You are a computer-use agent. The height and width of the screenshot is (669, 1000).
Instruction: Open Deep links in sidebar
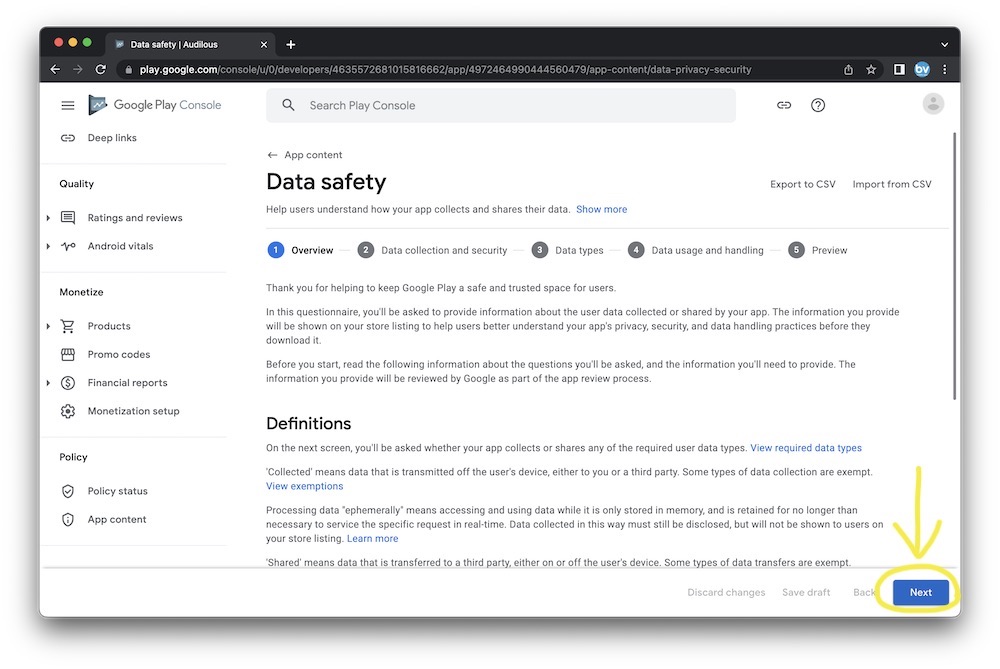tap(112, 138)
